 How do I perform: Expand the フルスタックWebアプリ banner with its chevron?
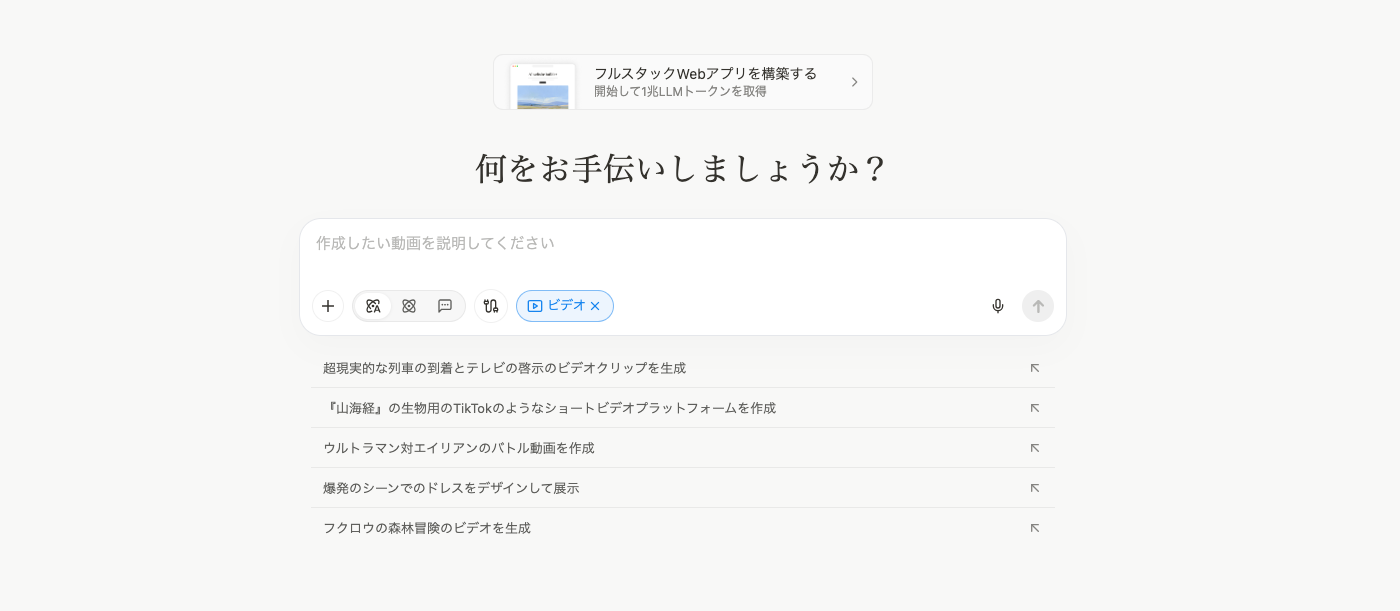[855, 82]
